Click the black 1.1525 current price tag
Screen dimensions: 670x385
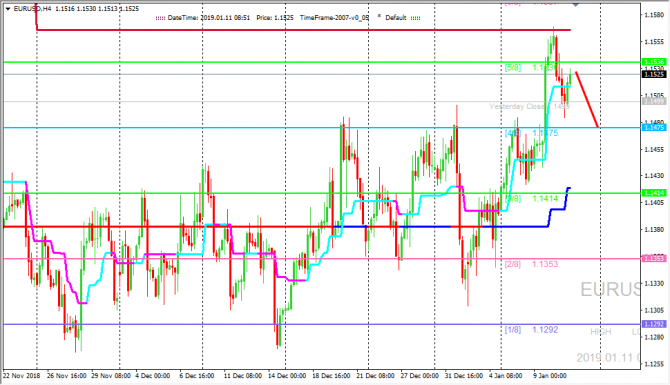click(x=654, y=74)
